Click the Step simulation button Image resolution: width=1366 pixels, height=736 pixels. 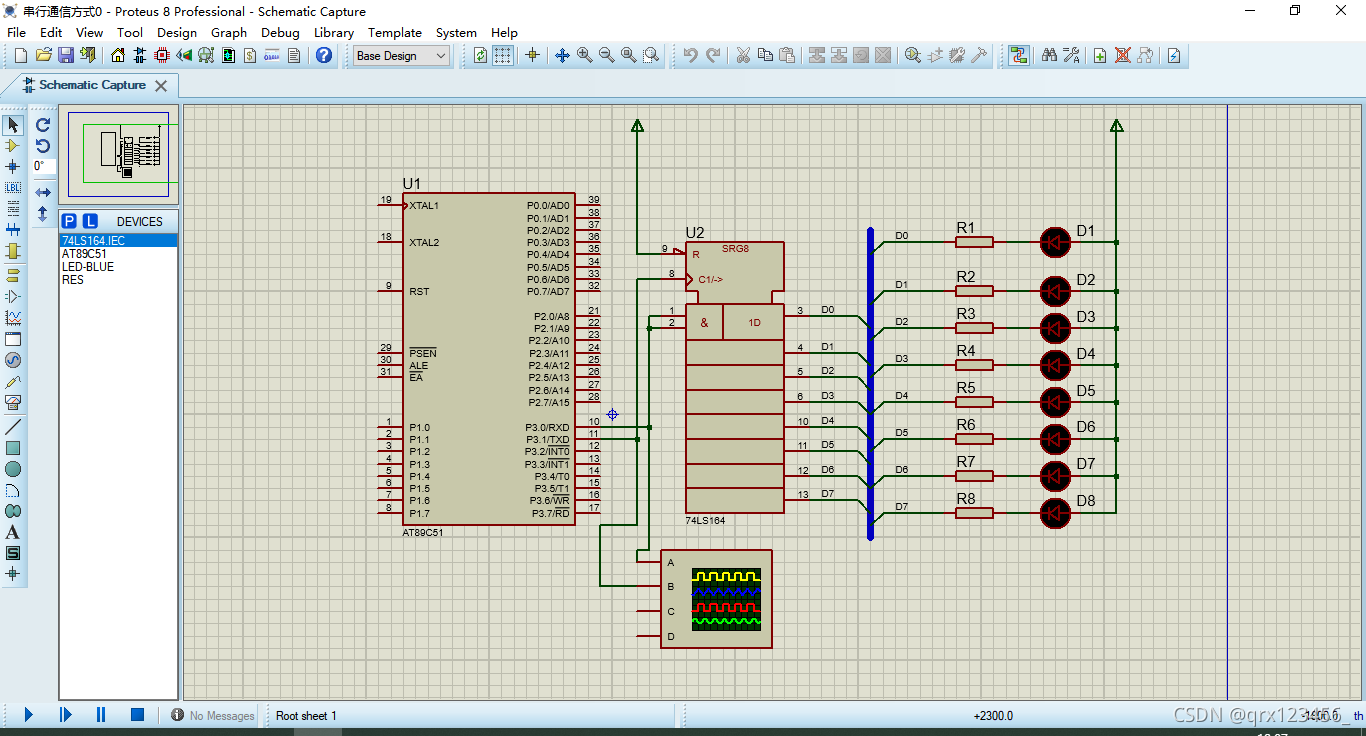[65, 715]
